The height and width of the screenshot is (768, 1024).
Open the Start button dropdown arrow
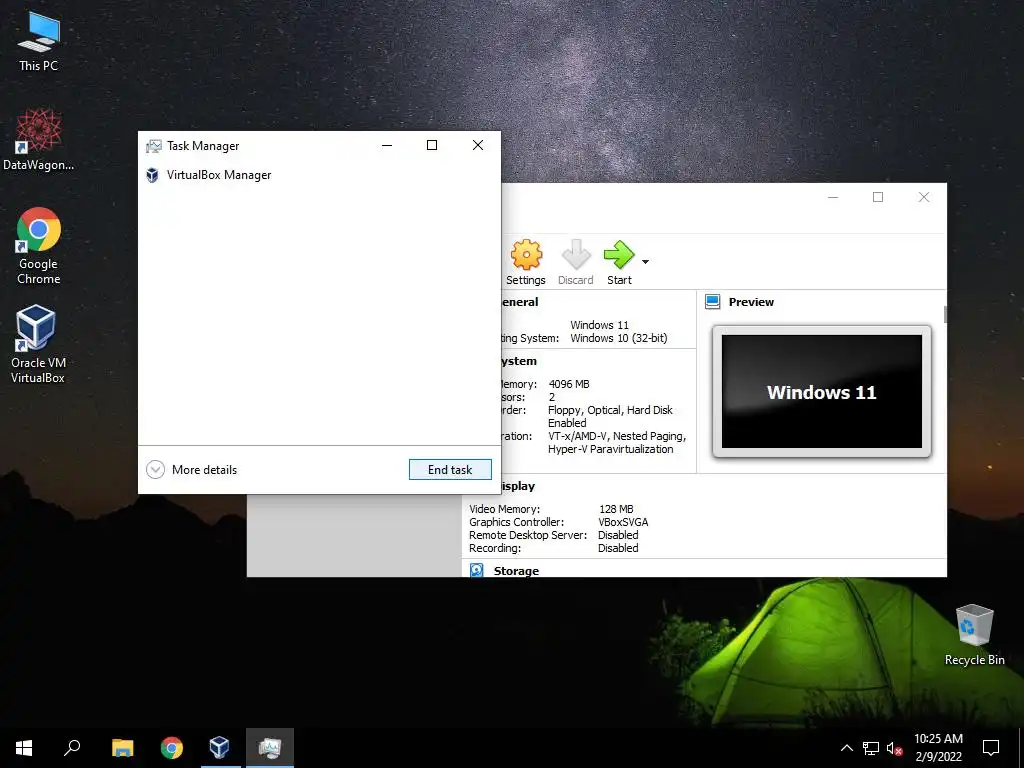click(x=645, y=262)
